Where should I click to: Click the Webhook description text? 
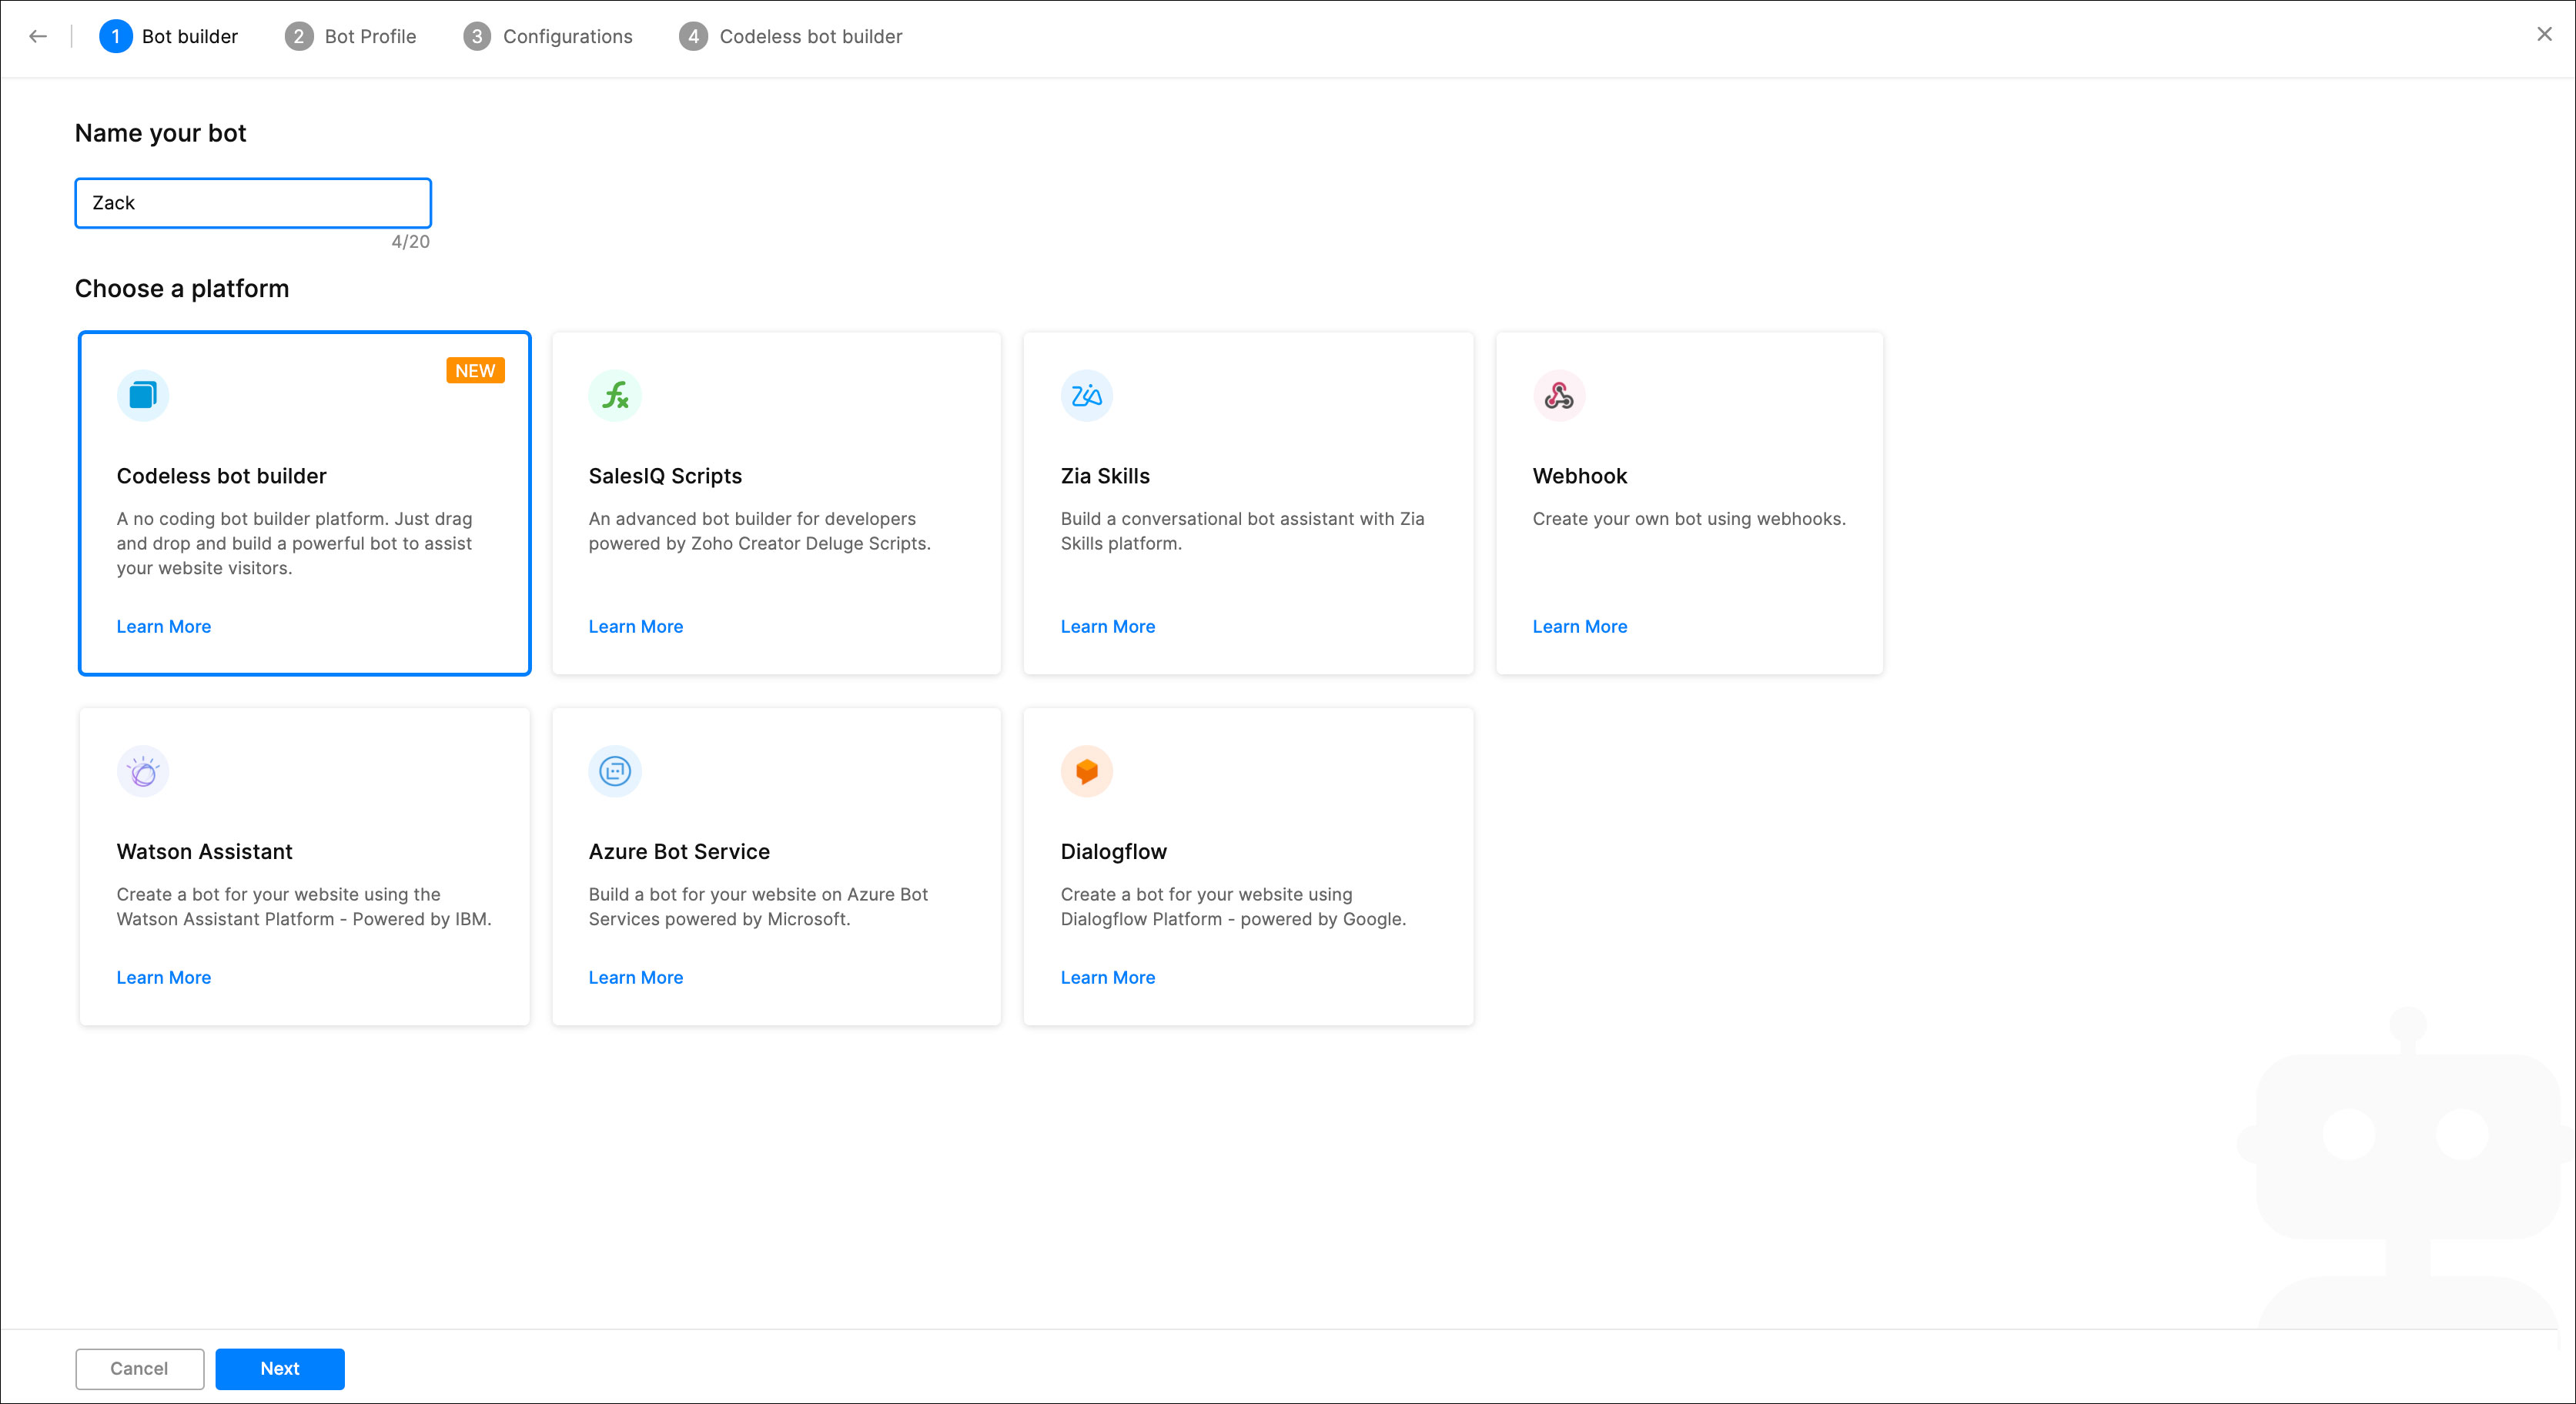click(x=1689, y=519)
